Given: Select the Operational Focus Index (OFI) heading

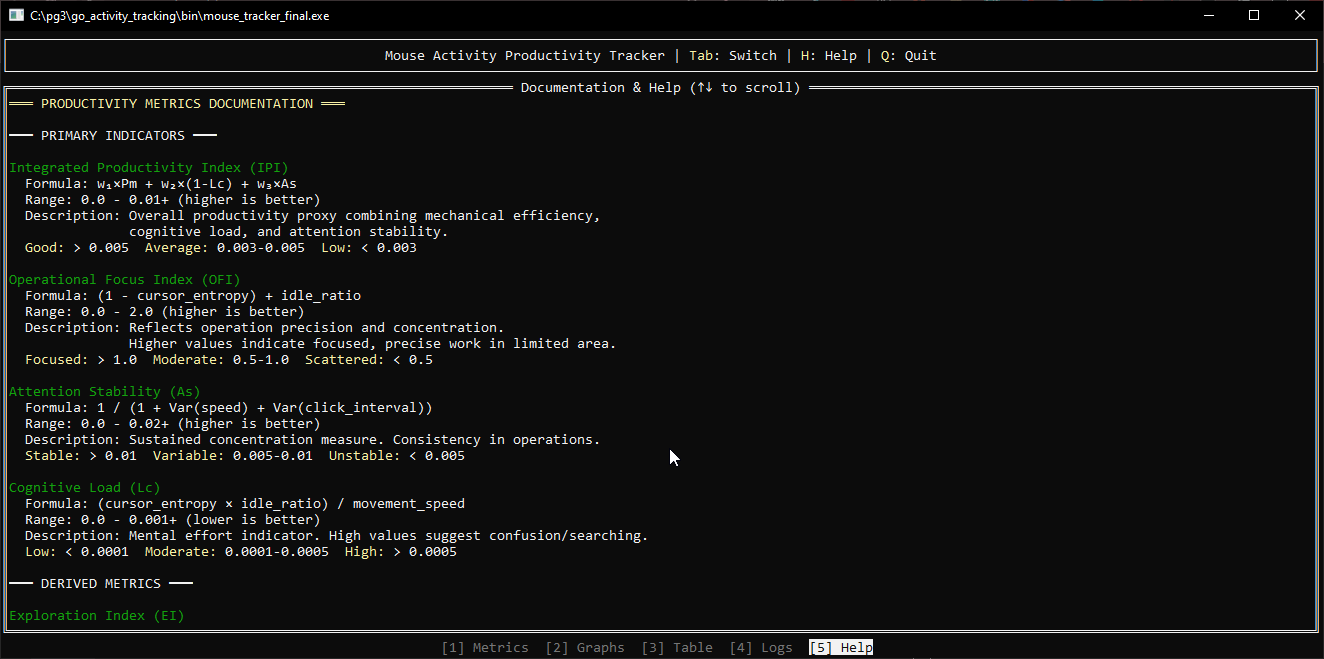Looking at the screenshot, I should [x=125, y=280].
